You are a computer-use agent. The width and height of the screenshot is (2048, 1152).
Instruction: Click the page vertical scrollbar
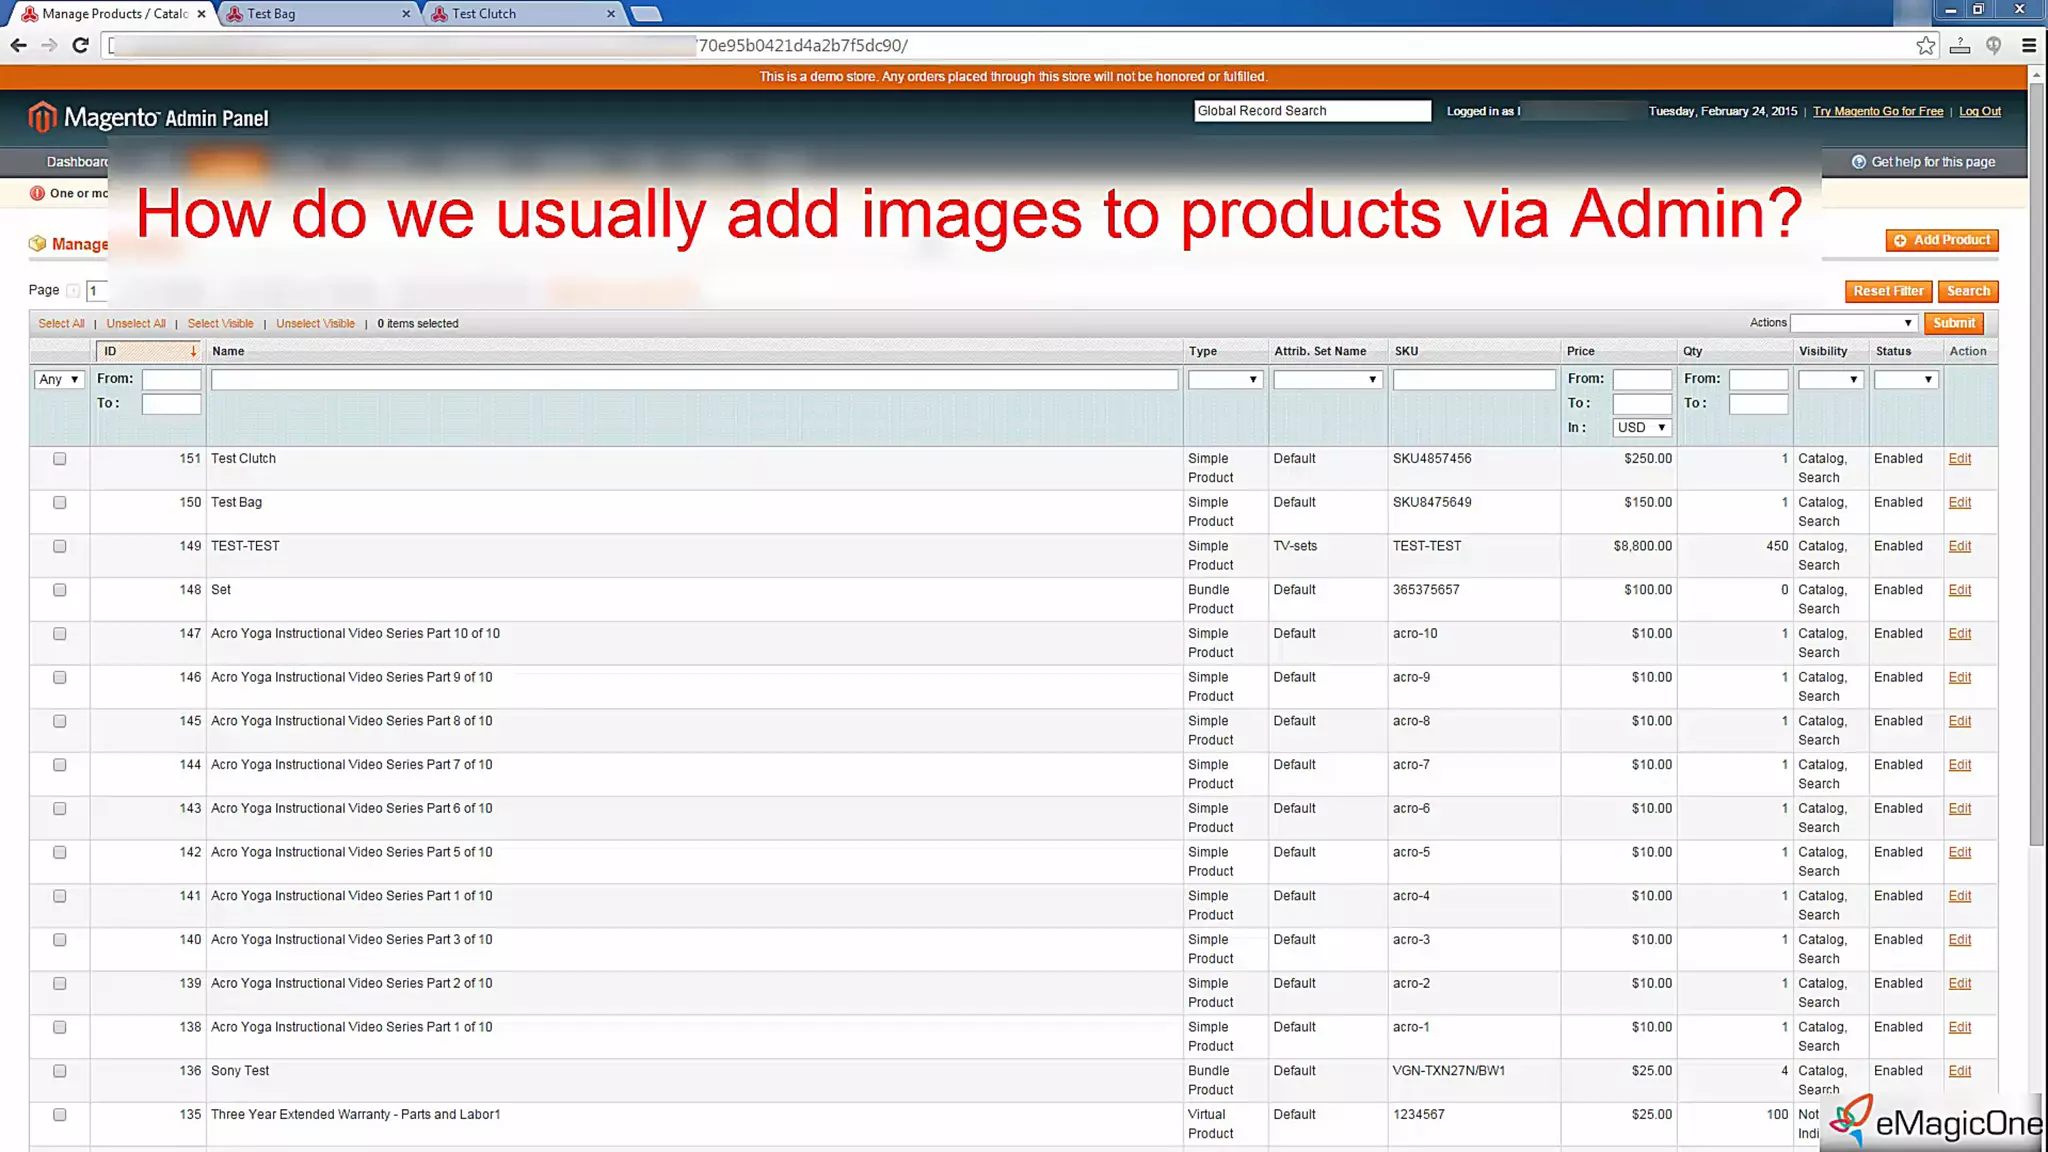(x=2037, y=460)
